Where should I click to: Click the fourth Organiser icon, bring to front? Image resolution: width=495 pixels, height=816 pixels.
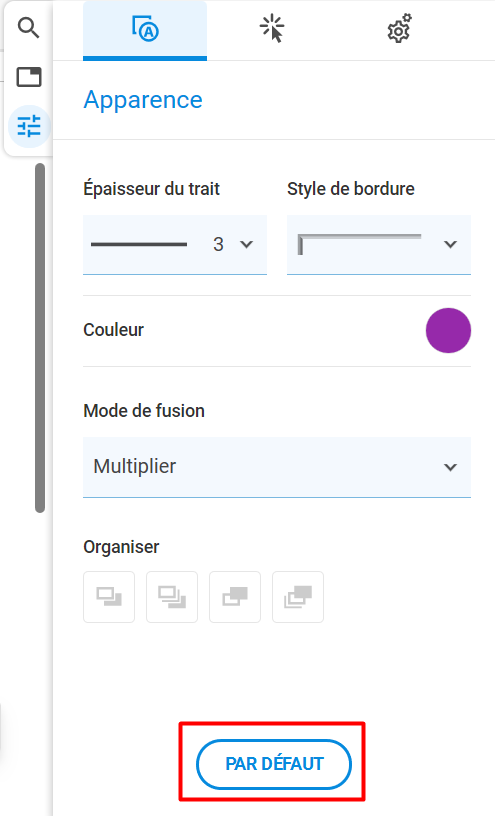(298, 597)
